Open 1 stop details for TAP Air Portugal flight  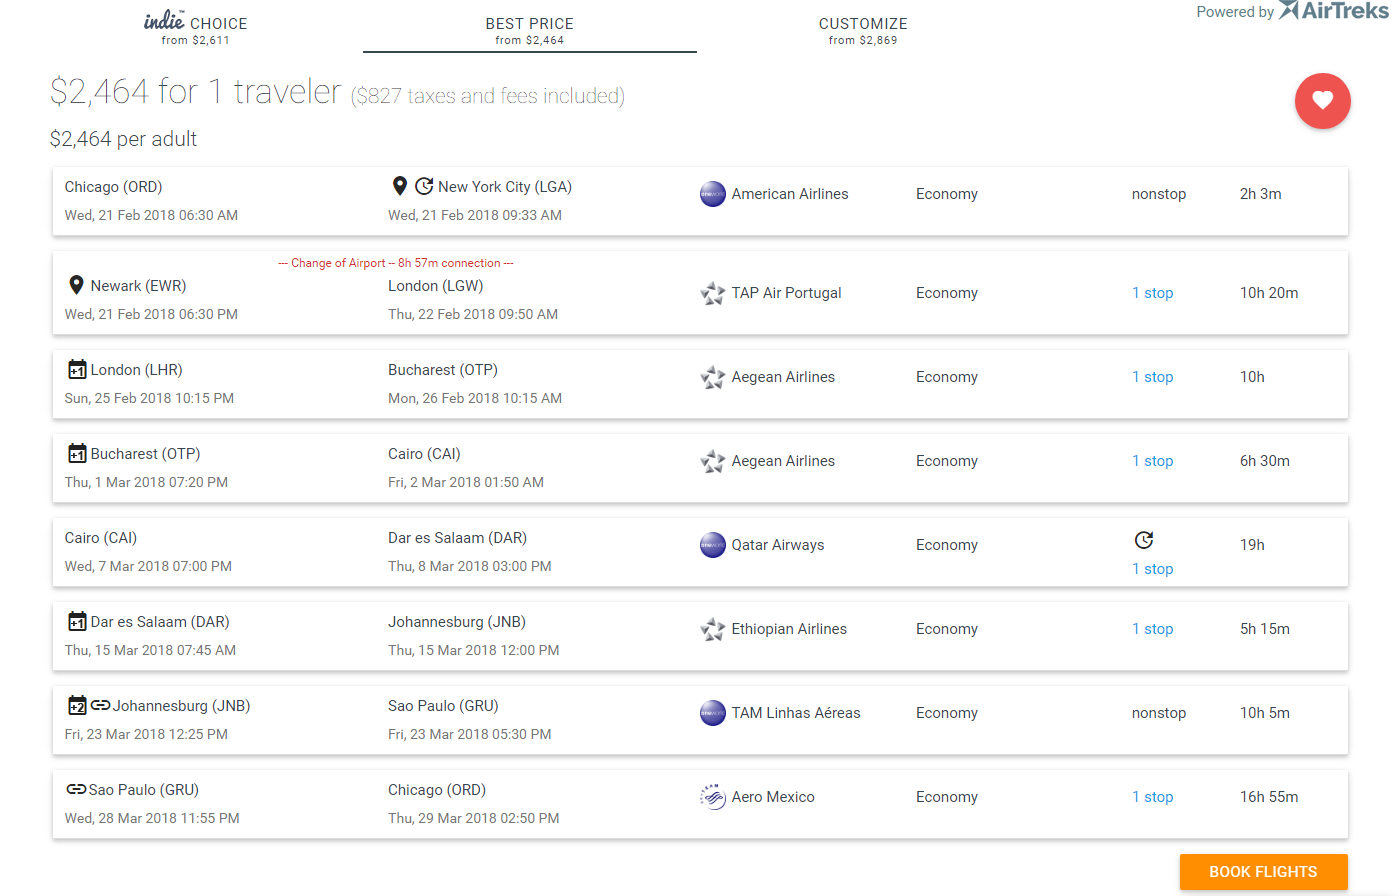[x=1152, y=293]
